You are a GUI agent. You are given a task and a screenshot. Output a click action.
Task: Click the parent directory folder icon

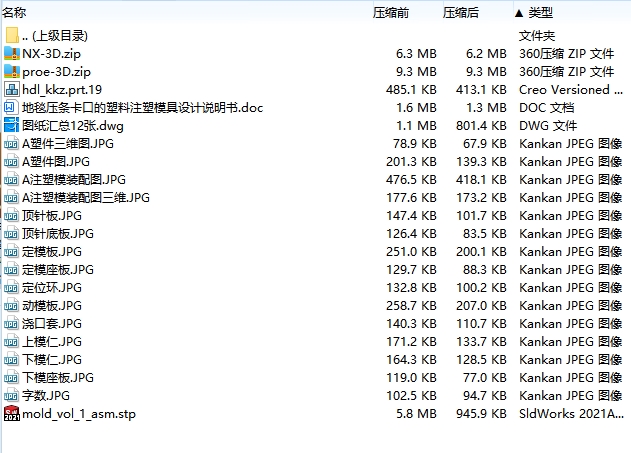tap(12, 35)
